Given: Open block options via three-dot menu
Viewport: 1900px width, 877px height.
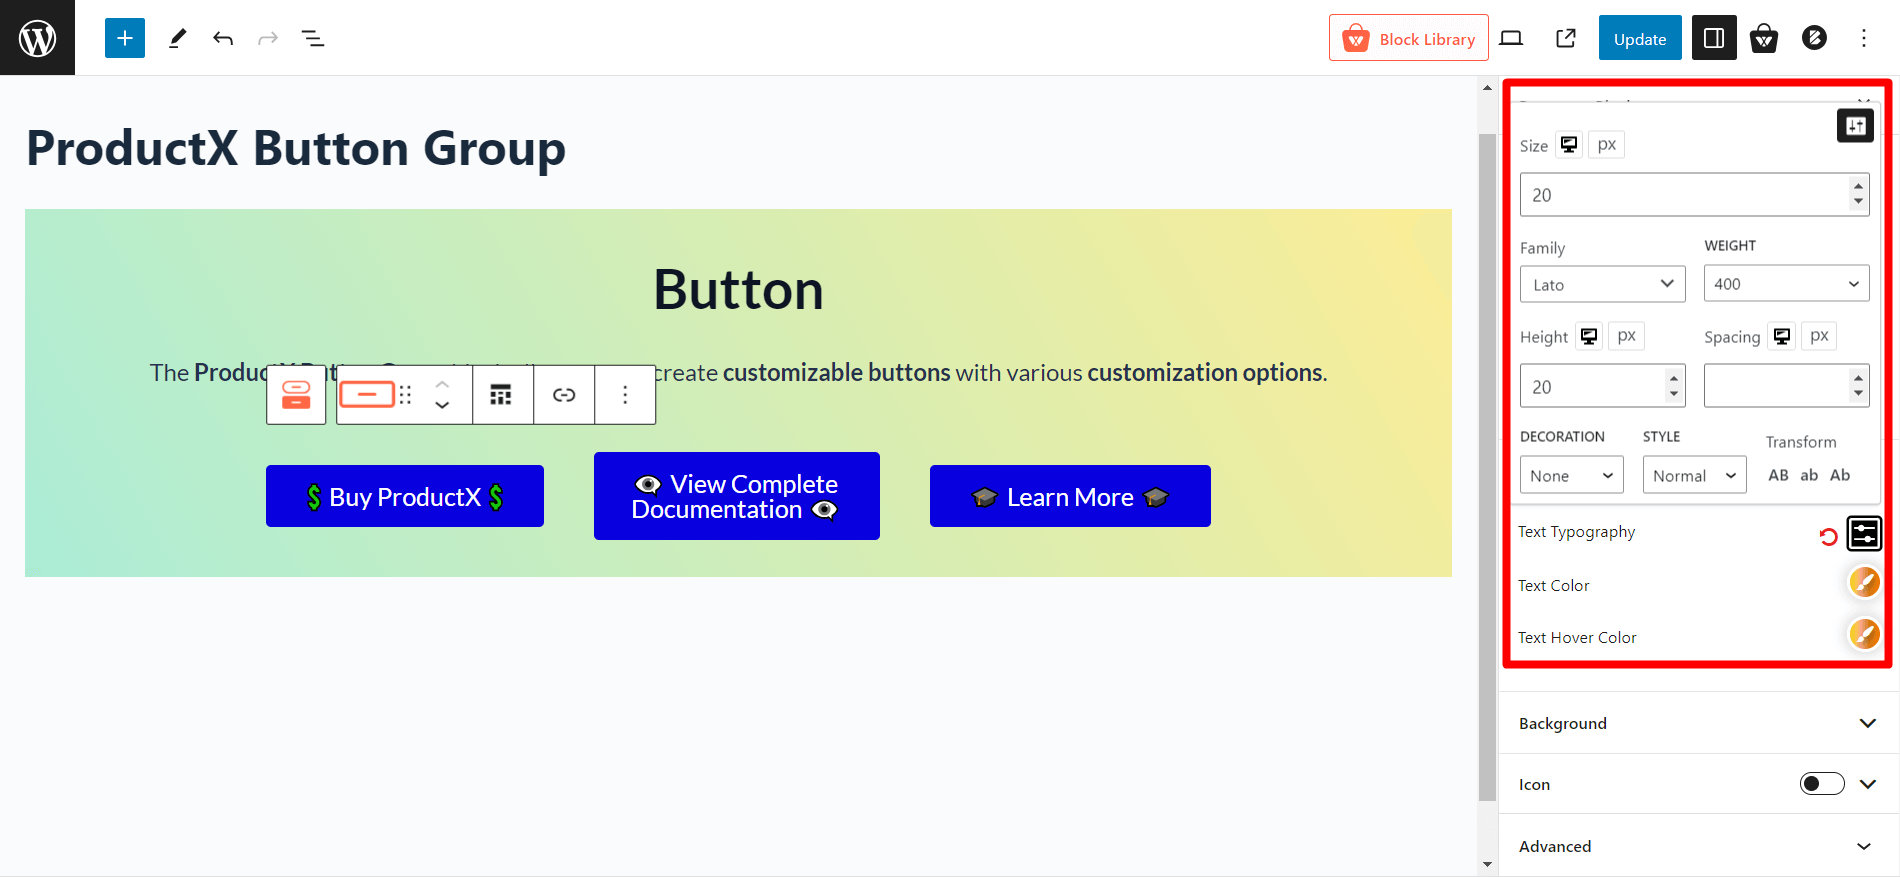Looking at the screenshot, I should click(625, 394).
